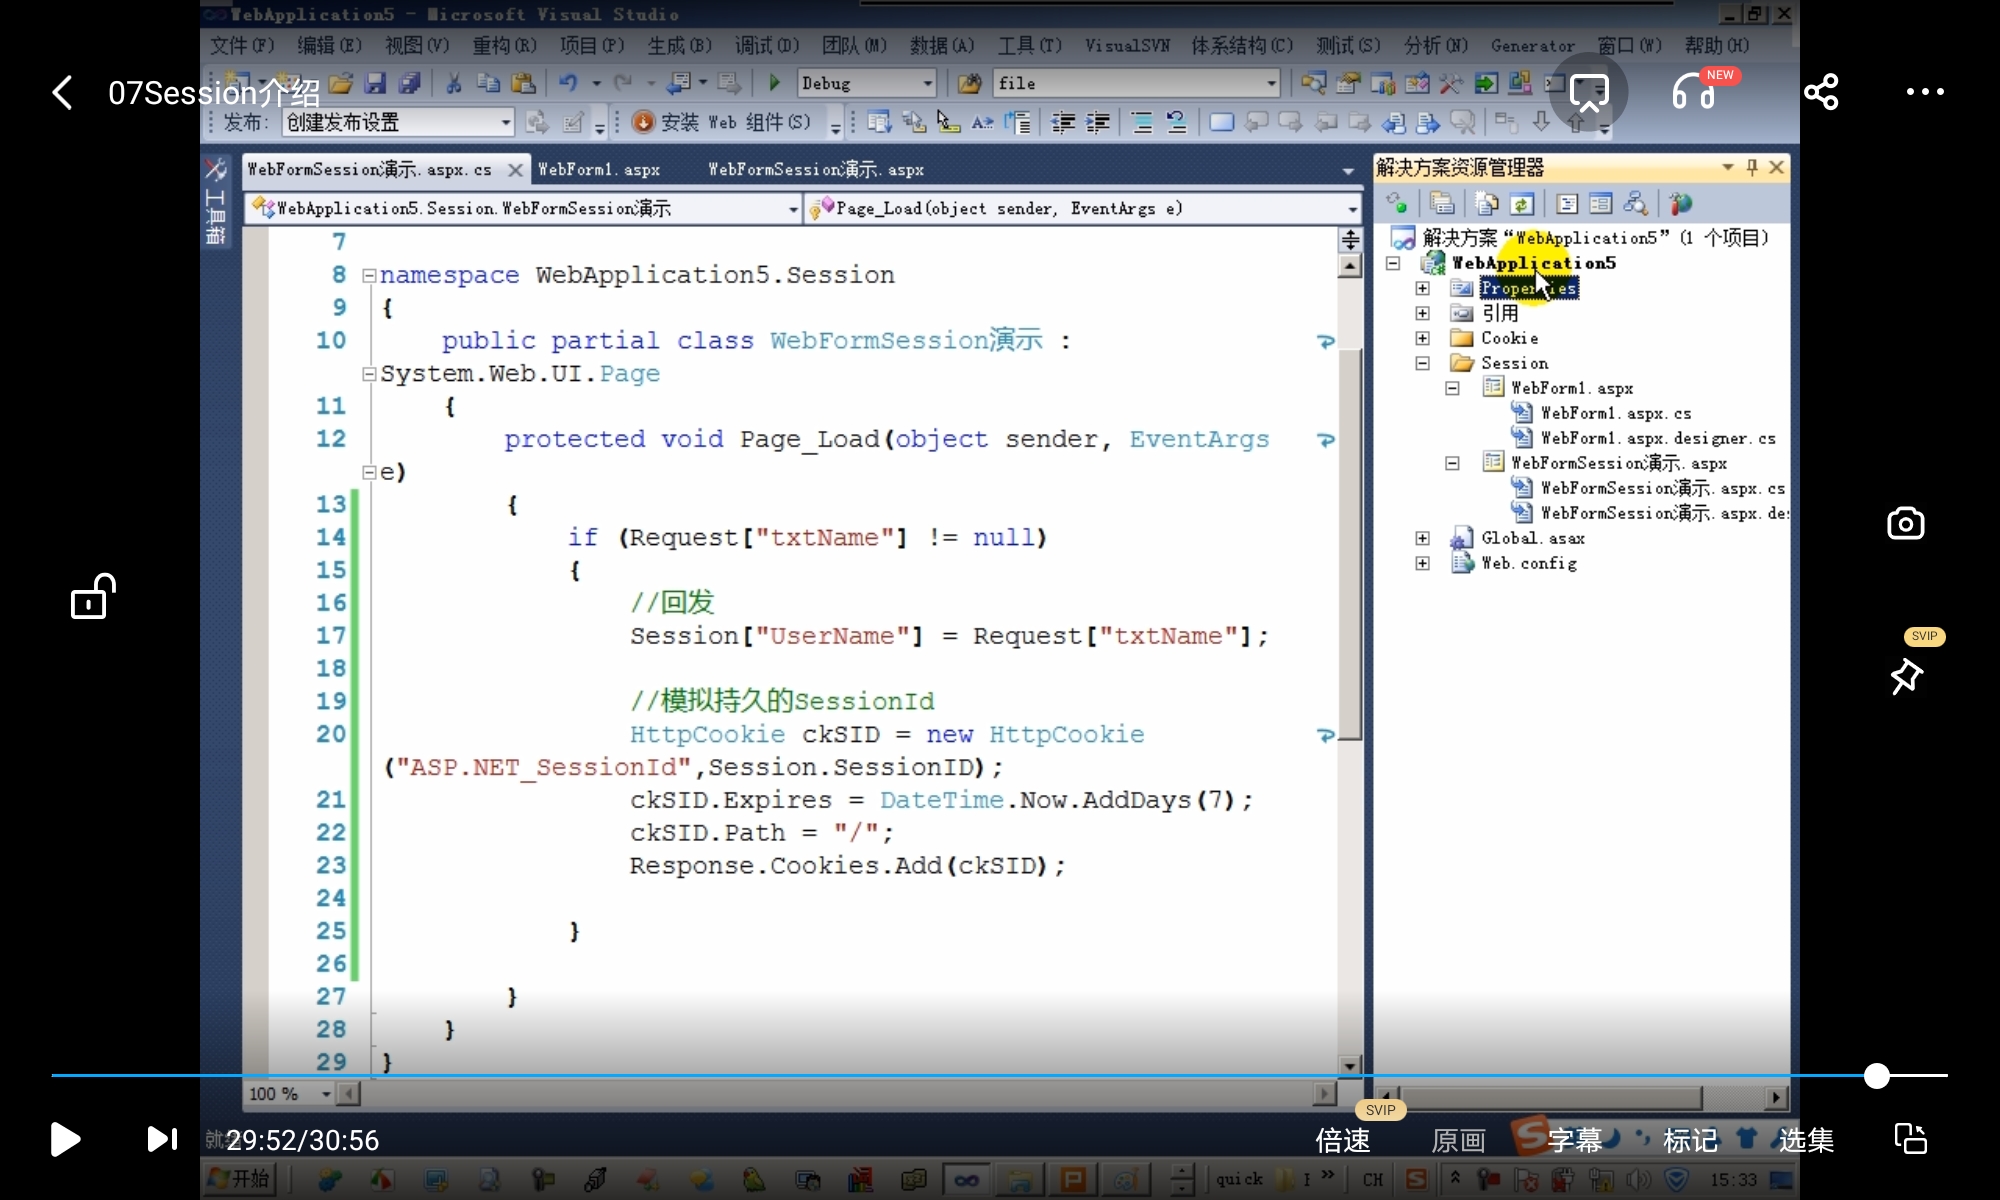
Task: Click the 标记 mark button
Action: point(1690,1140)
